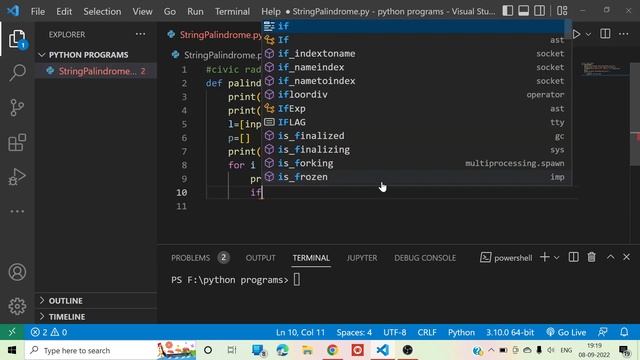This screenshot has height=360, width=640.
Task: Split the terminal panel
Action: coord(573,257)
